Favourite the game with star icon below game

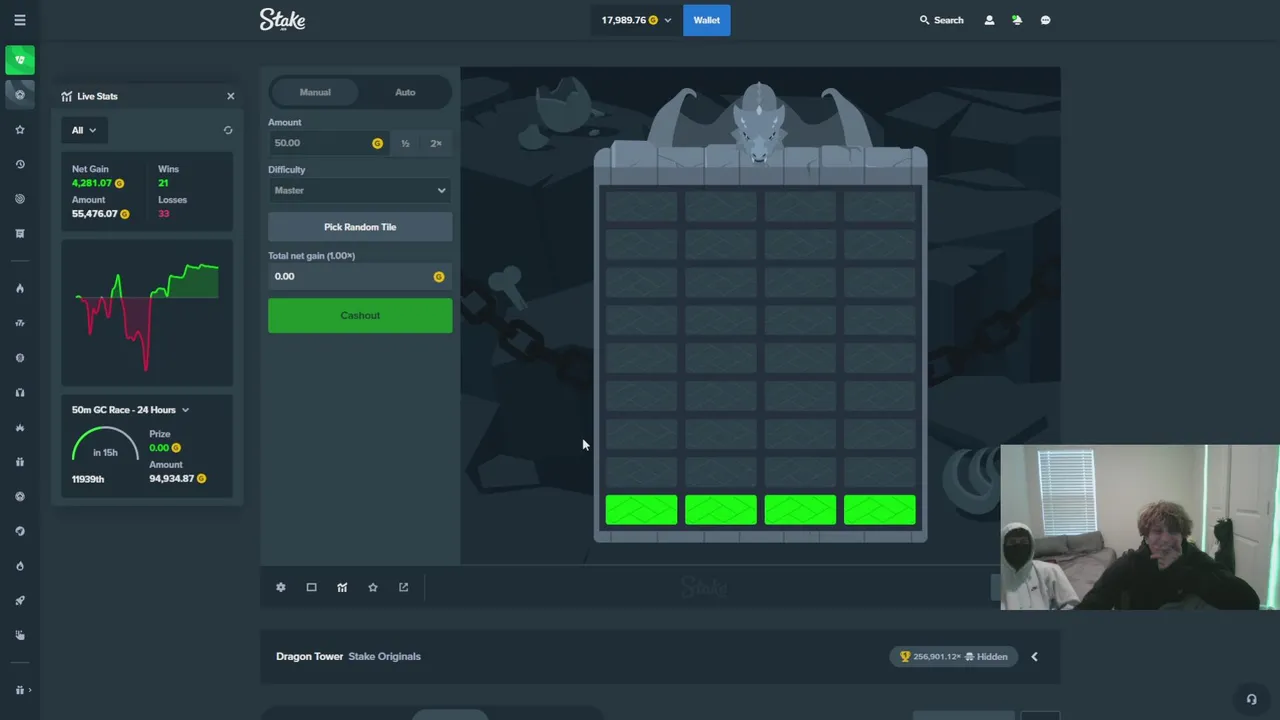coord(373,587)
